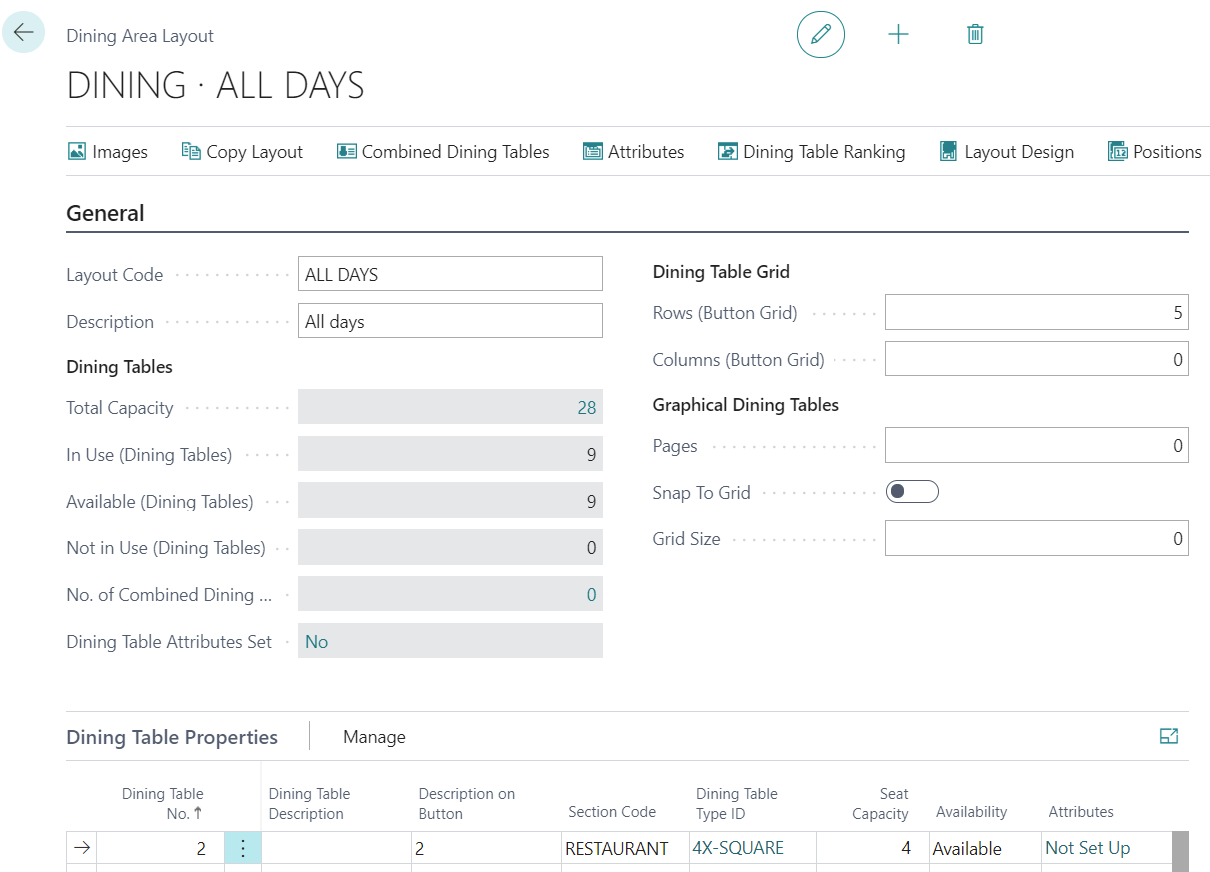This screenshot has height=872, width=1210.
Task: Click the pencil edit icon
Action: (820, 35)
